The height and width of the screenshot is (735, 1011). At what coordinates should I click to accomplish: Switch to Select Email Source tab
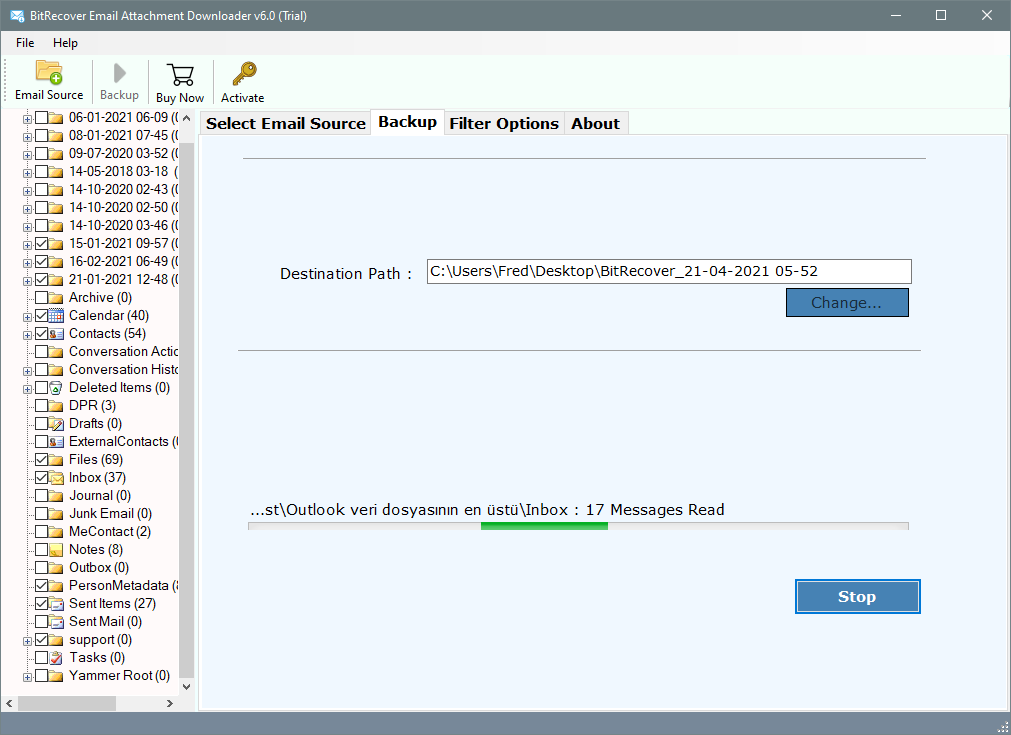(x=286, y=123)
